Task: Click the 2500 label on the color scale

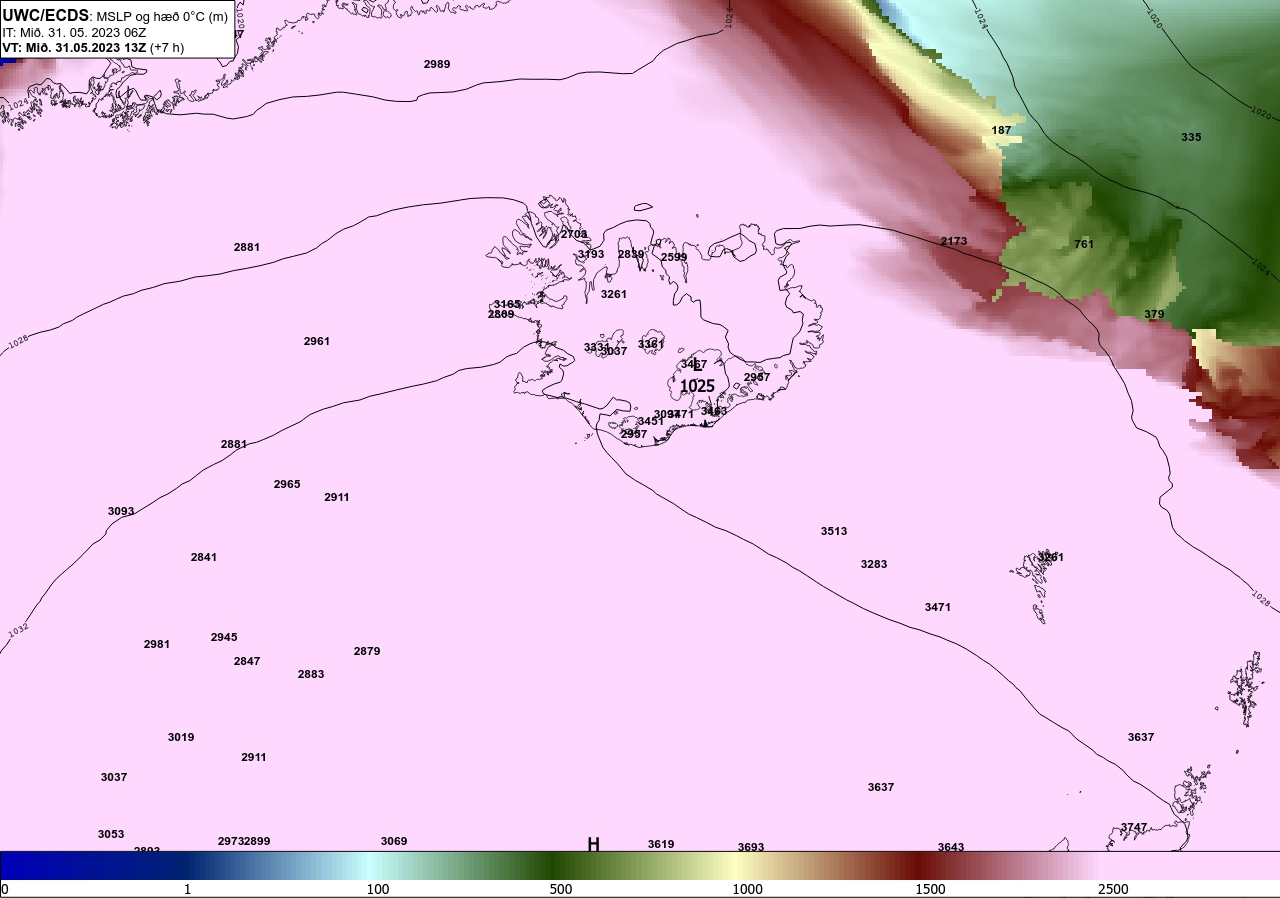Action: (1113, 889)
